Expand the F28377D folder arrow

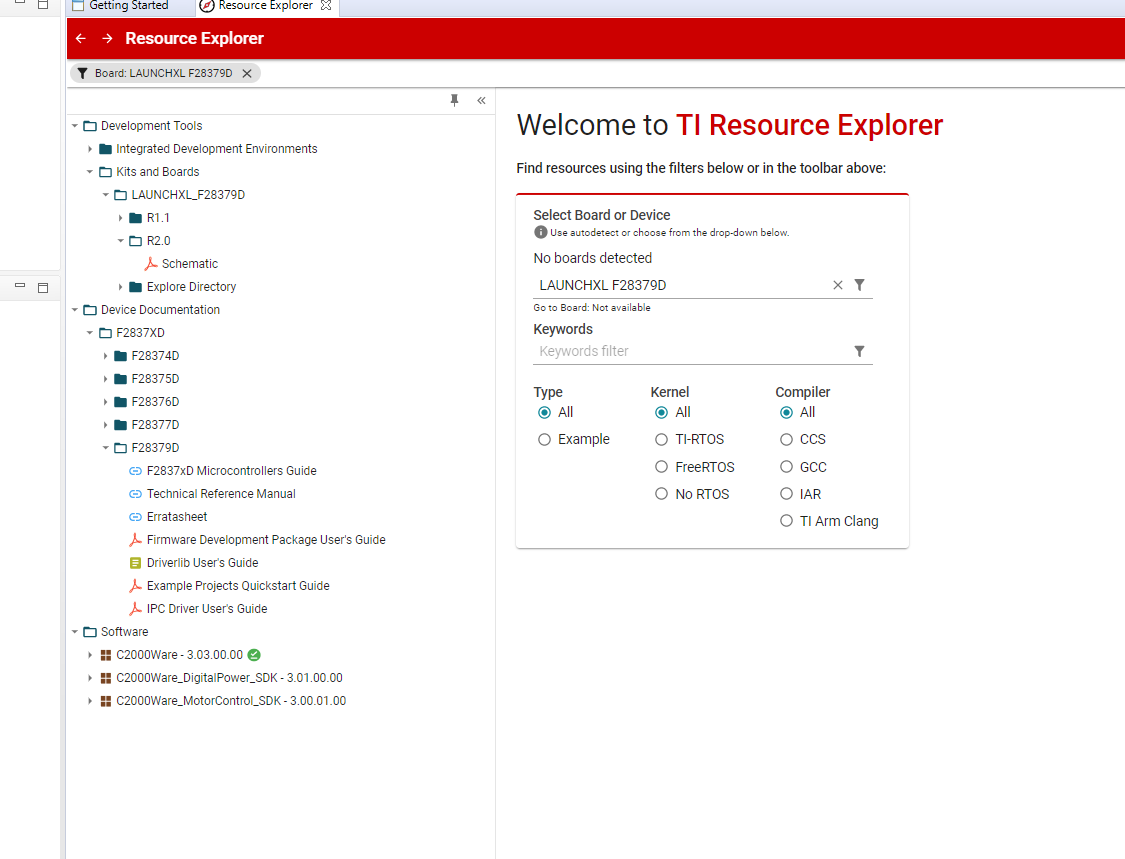105,424
